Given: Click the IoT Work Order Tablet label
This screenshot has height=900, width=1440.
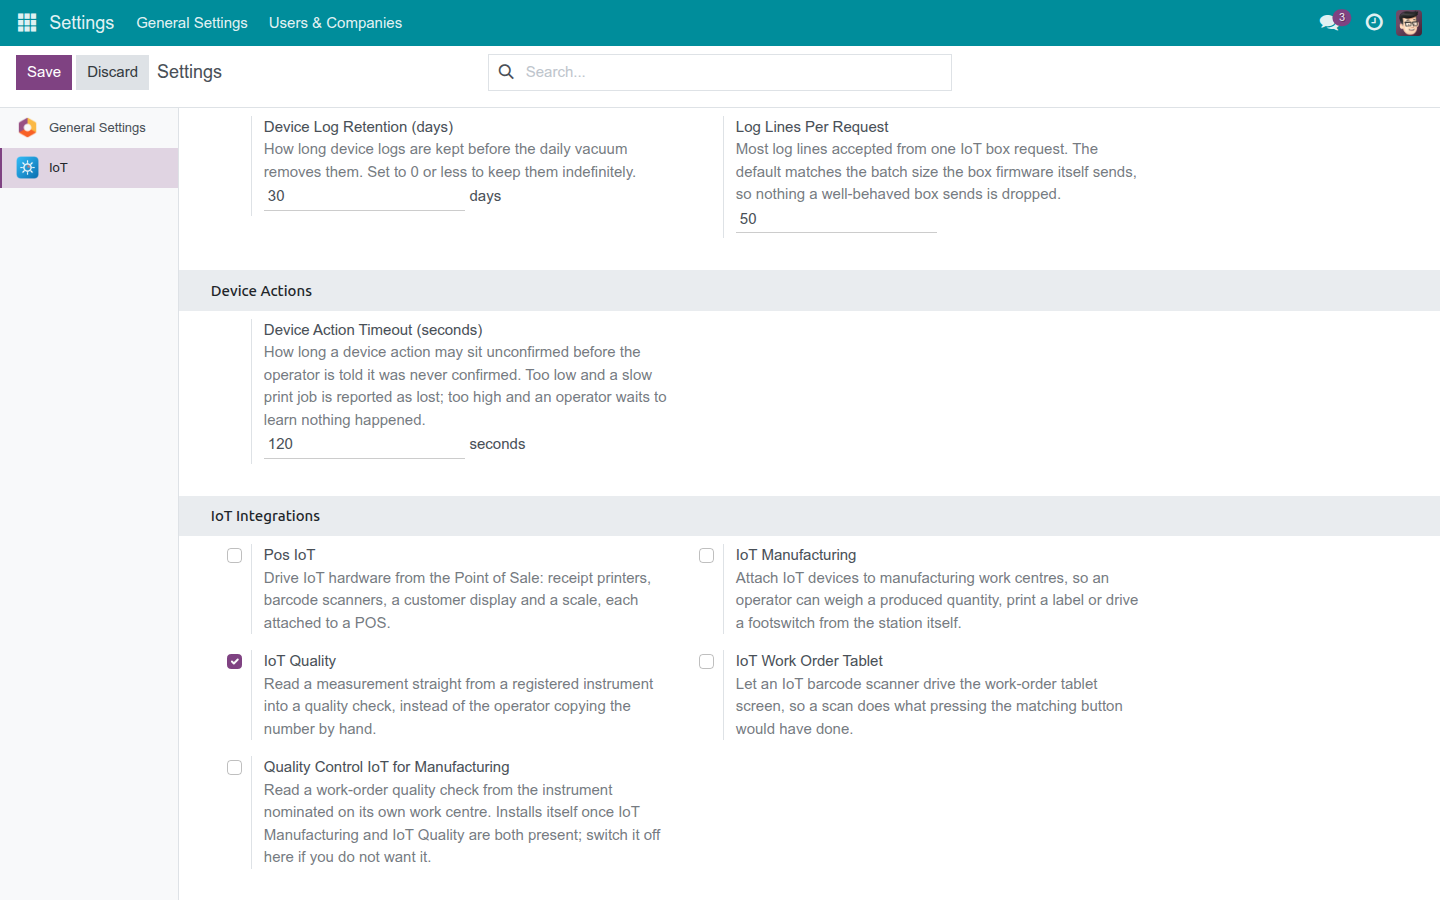Looking at the screenshot, I should (x=809, y=661).
